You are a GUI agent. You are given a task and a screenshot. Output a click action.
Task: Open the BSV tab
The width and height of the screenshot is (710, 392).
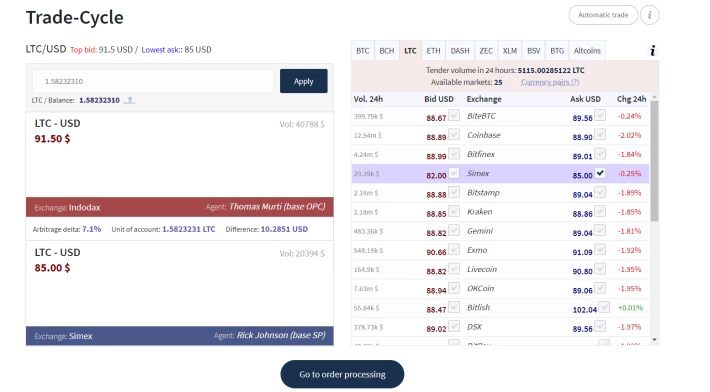click(x=533, y=51)
